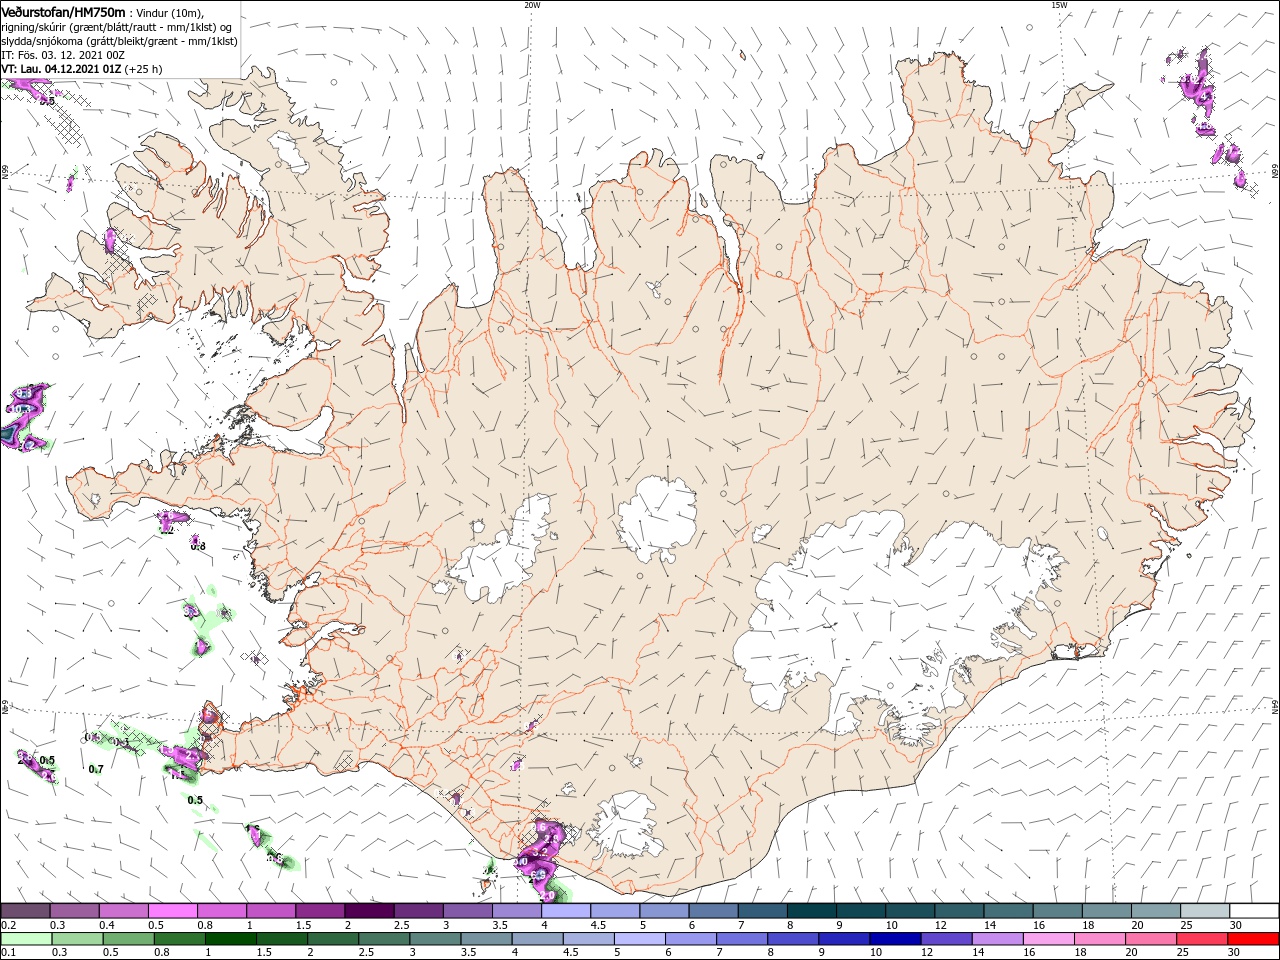Pick the purple swatch labeled 12 in the lower legend
Viewport: 1280px width, 960px height.
click(945, 939)
